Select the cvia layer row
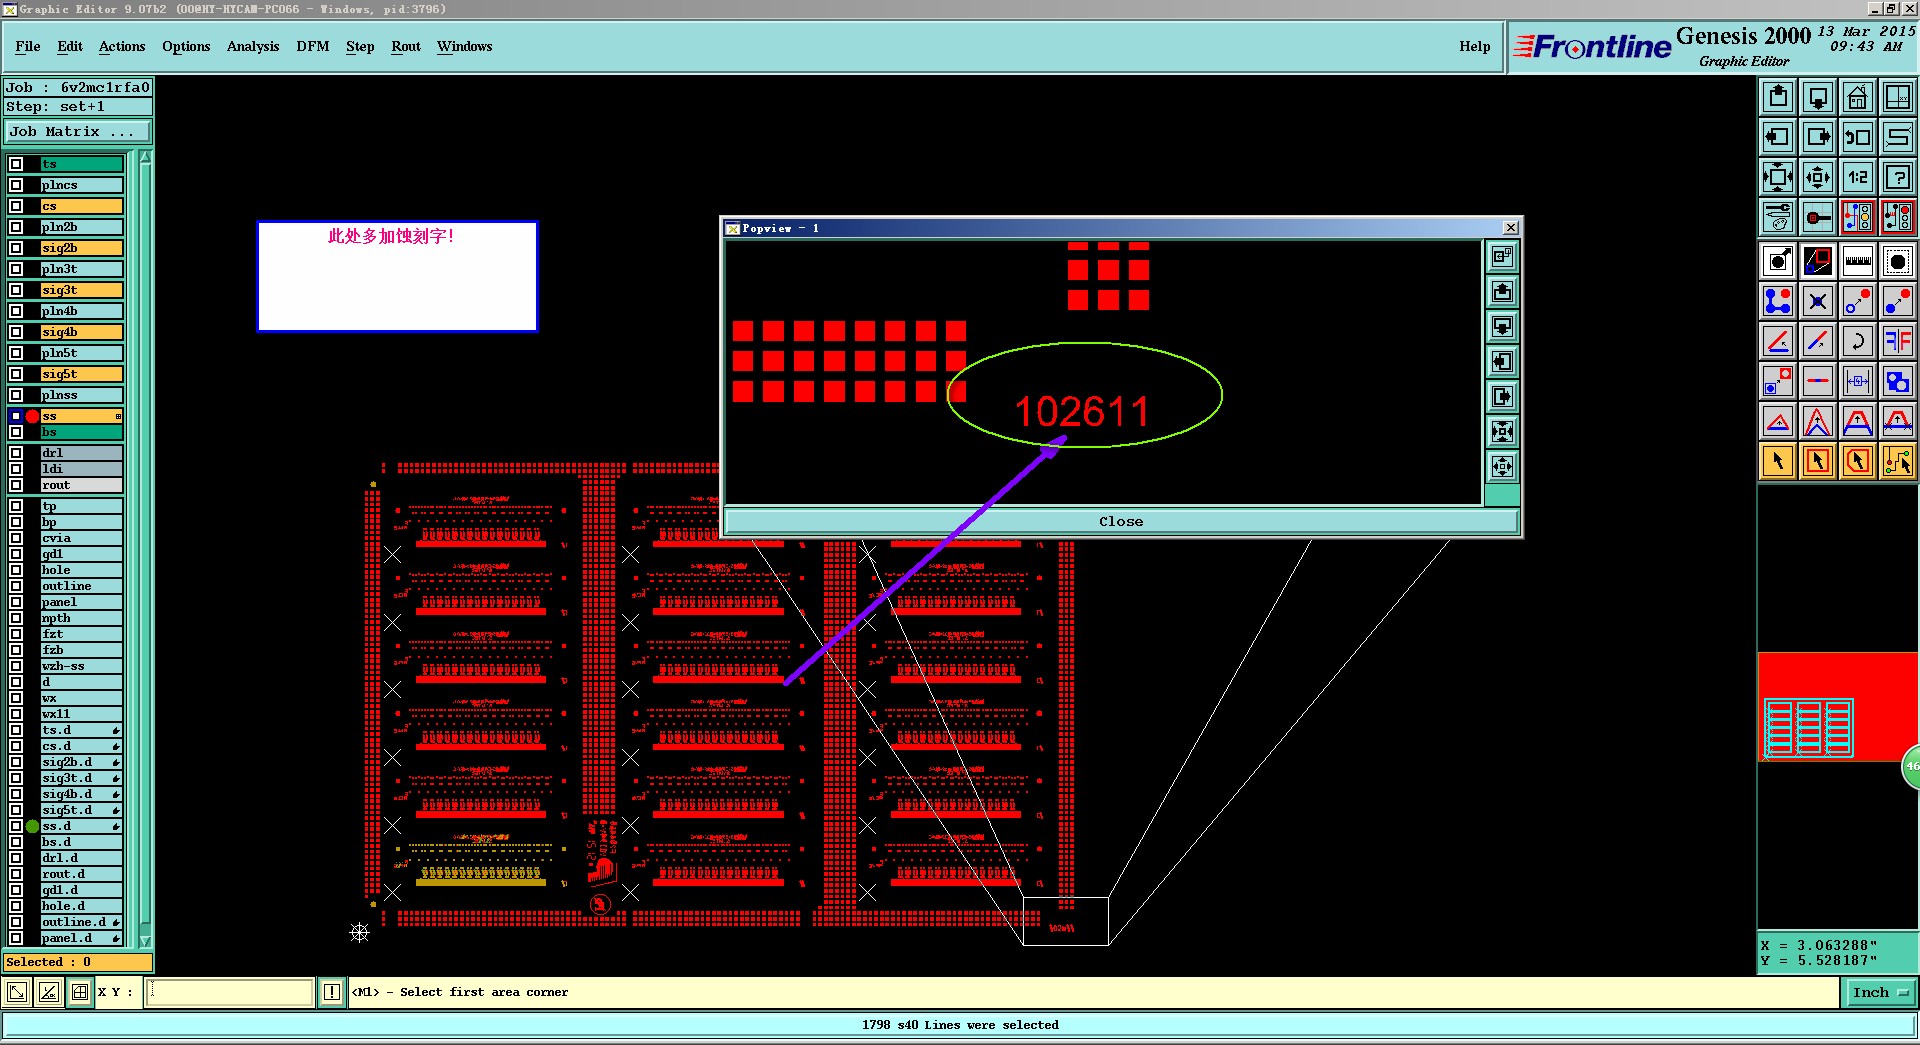 tap(81, 538)
